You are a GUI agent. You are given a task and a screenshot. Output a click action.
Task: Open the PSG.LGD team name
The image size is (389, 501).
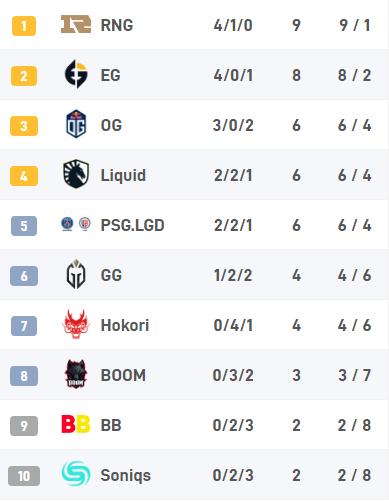[132, 225]
